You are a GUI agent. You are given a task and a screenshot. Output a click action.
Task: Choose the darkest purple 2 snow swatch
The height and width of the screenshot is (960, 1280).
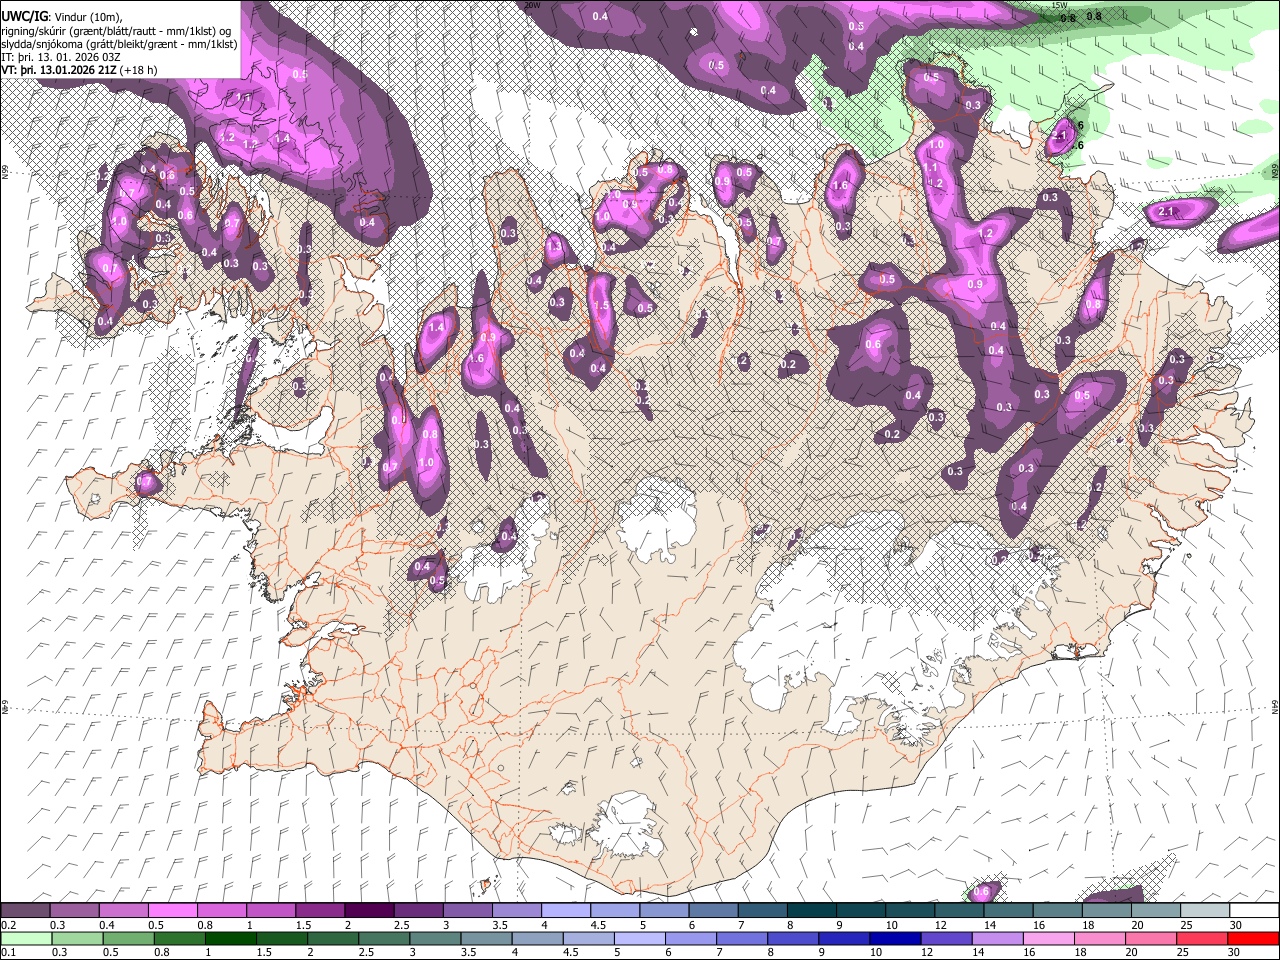click(x=369, y=910)
